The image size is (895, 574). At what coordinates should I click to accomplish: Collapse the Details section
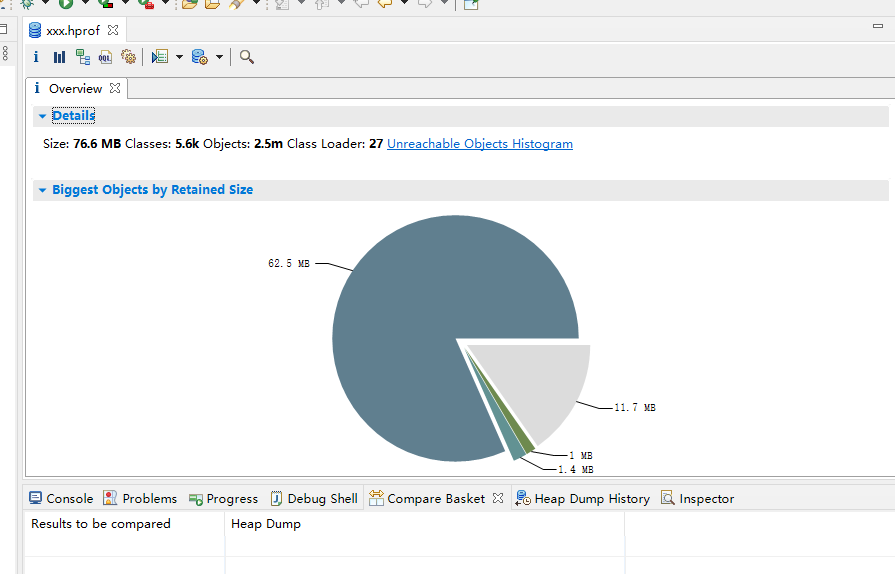[x=42, y=116]
